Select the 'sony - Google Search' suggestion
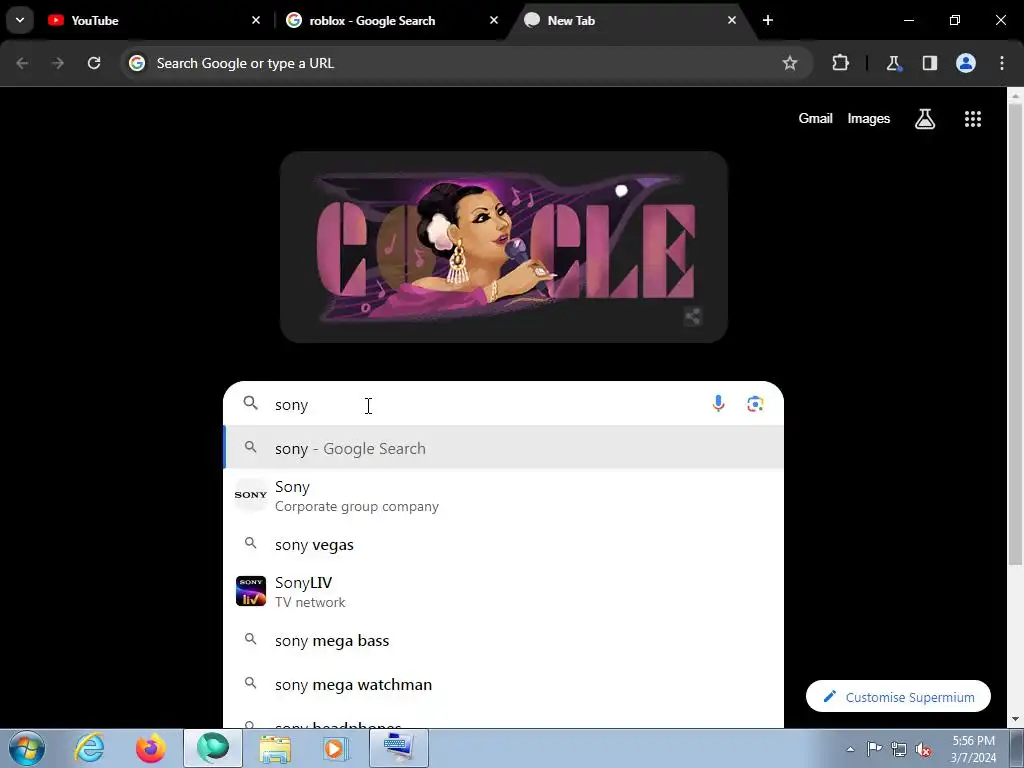1024x768 pixels. click(504, 448)
